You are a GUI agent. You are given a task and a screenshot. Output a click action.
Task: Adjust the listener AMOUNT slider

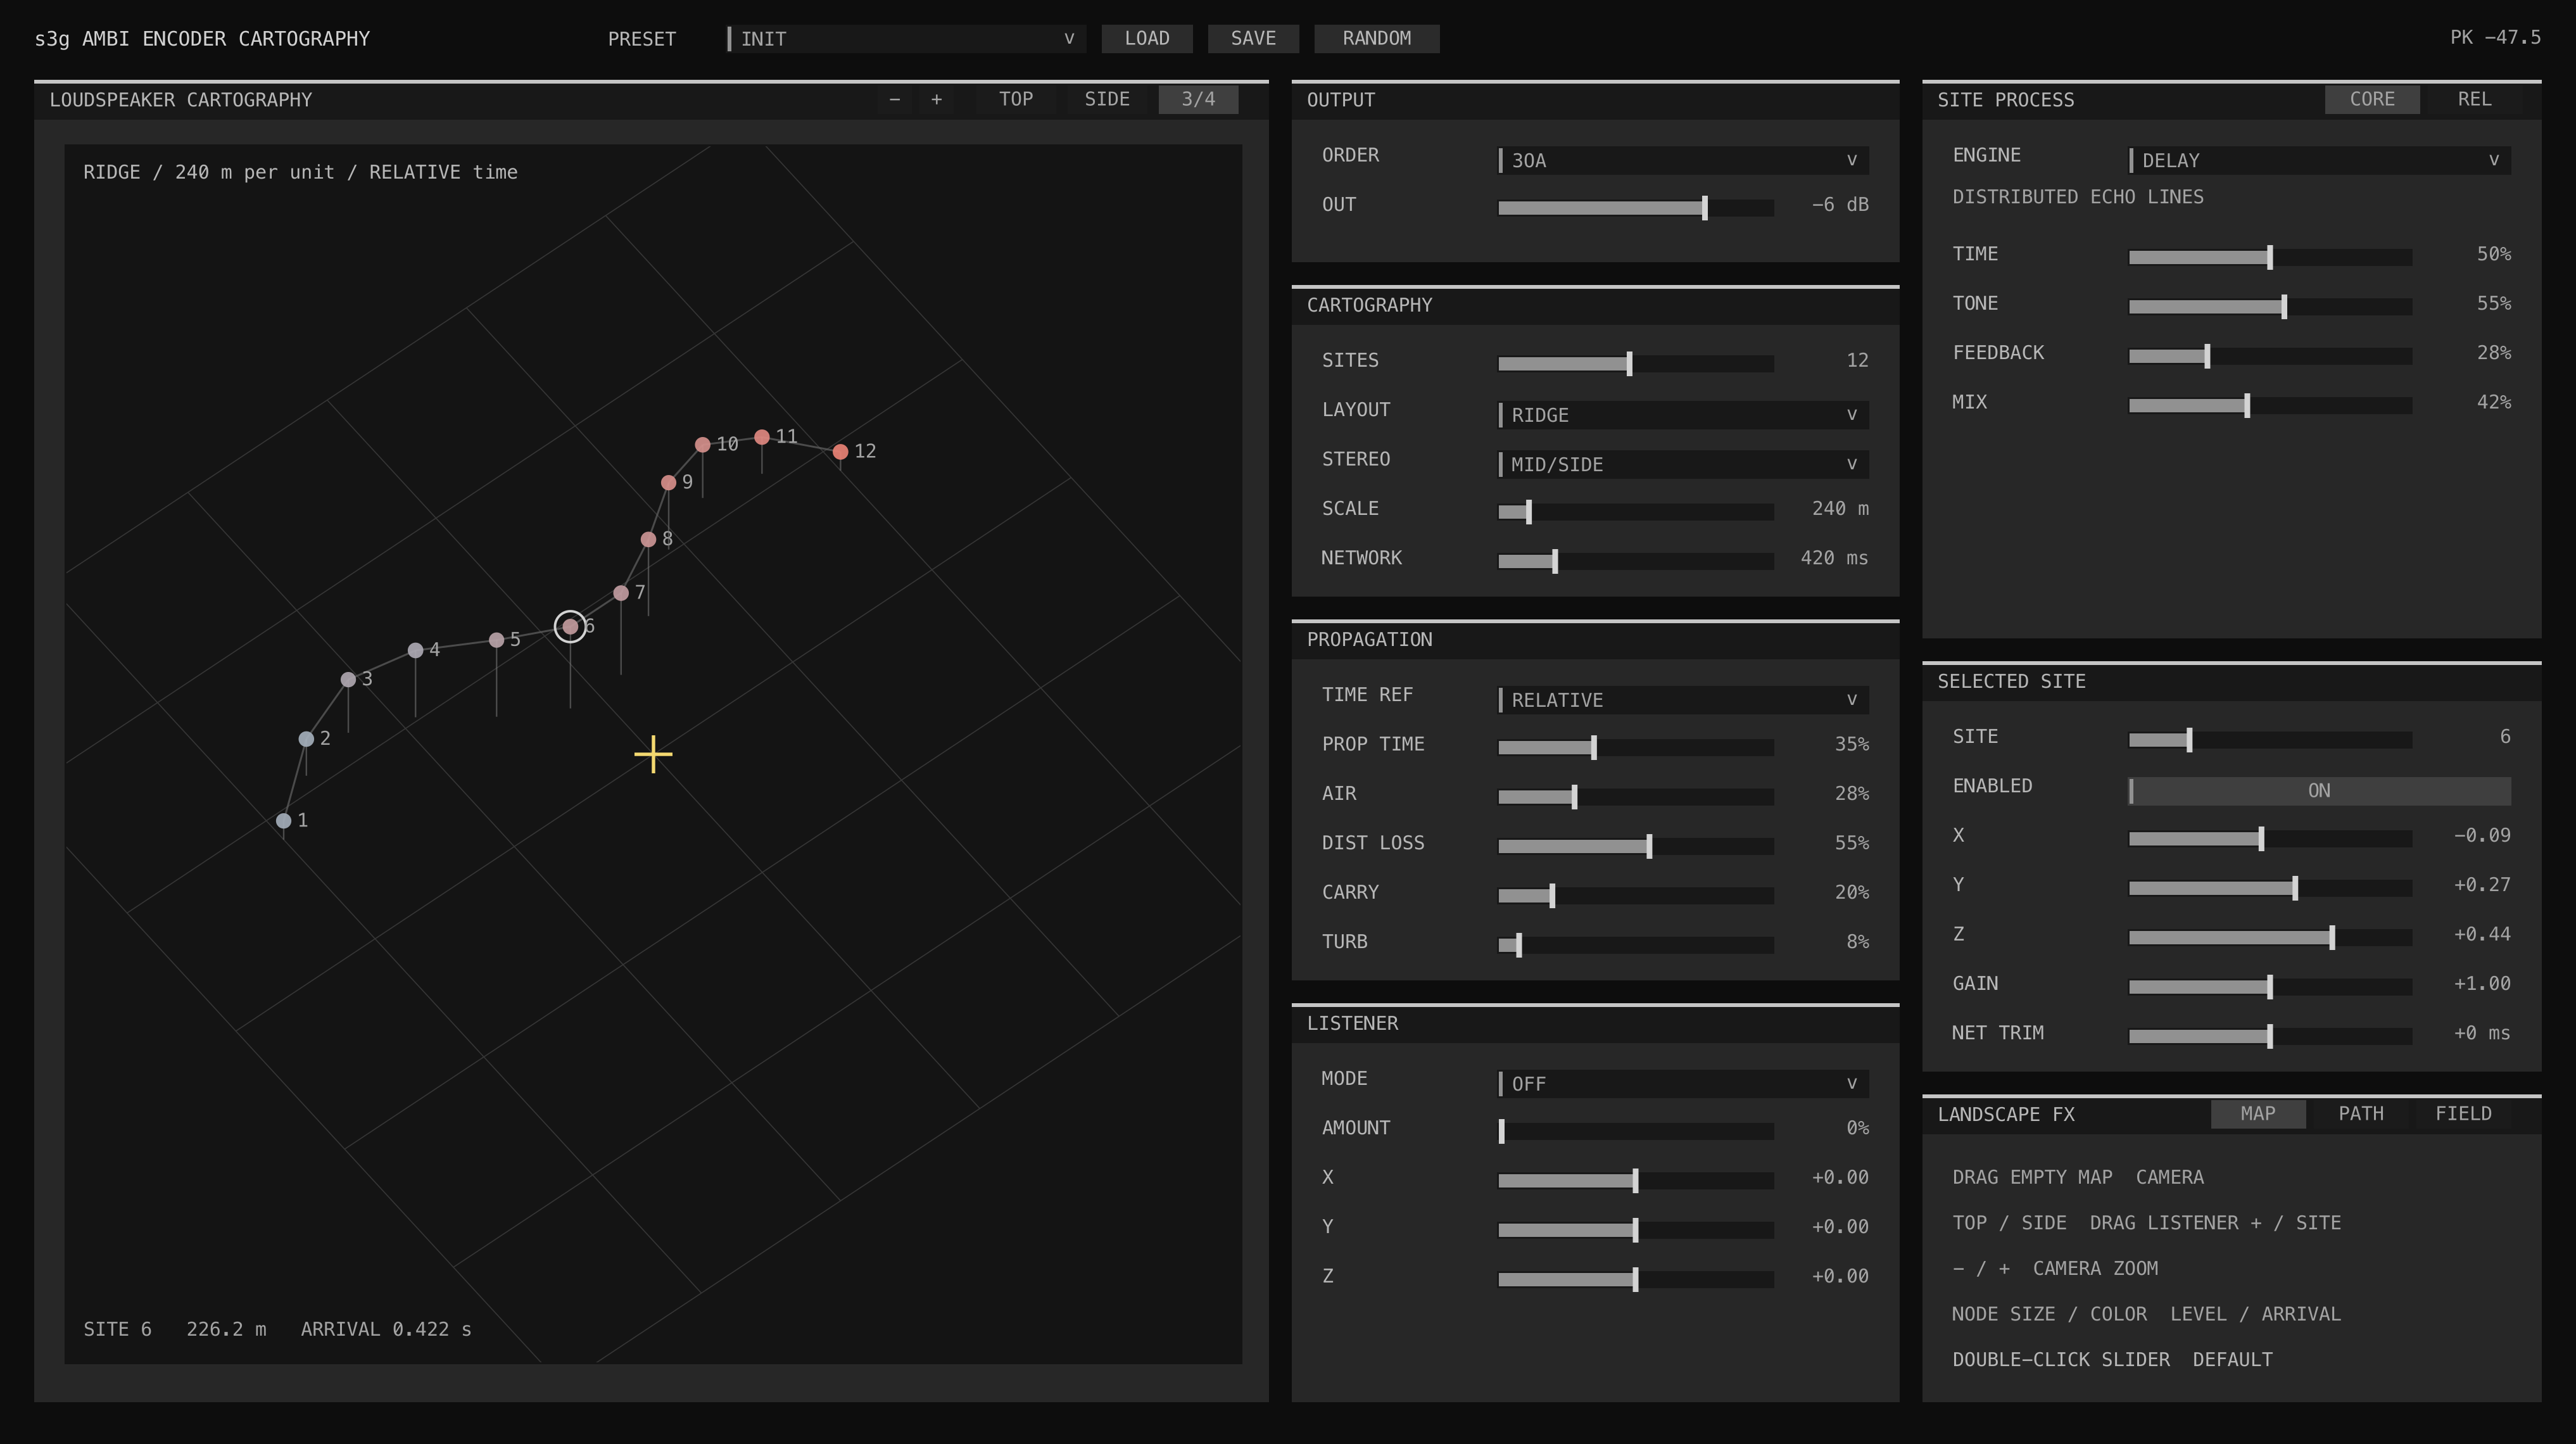(x=1636, y=1132)
